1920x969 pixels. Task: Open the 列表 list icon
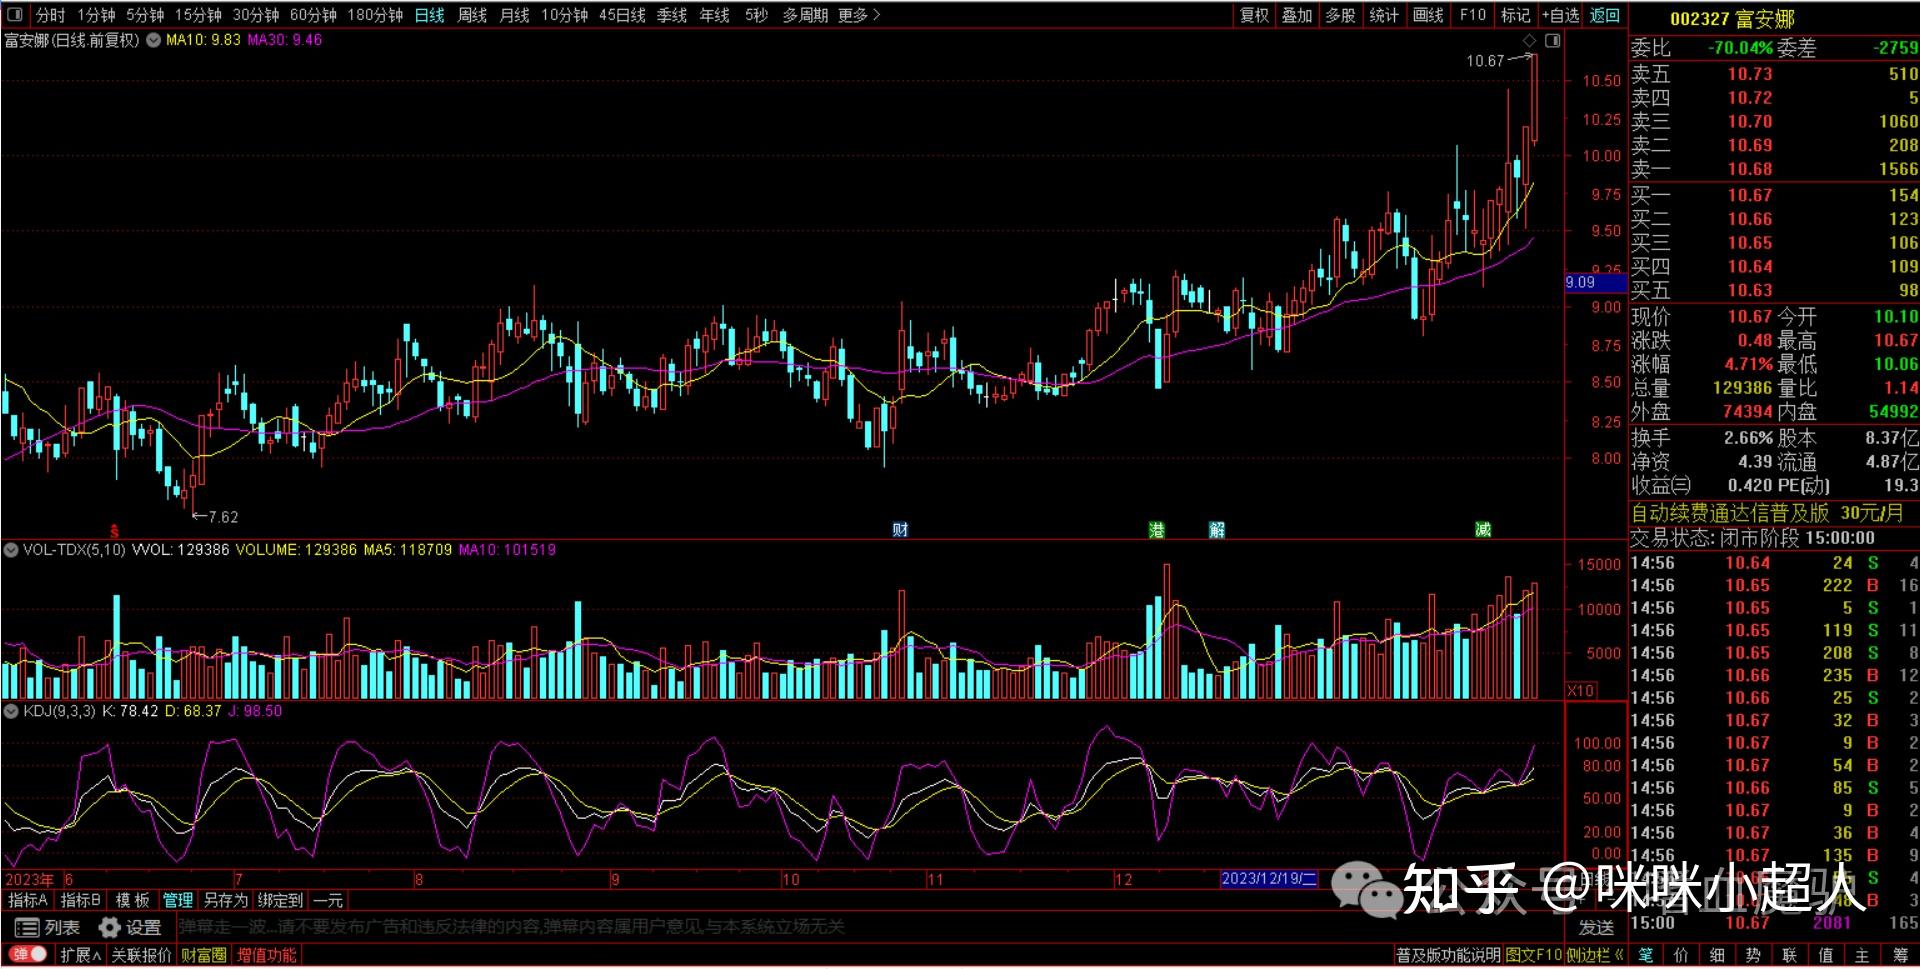coord(47,928)
